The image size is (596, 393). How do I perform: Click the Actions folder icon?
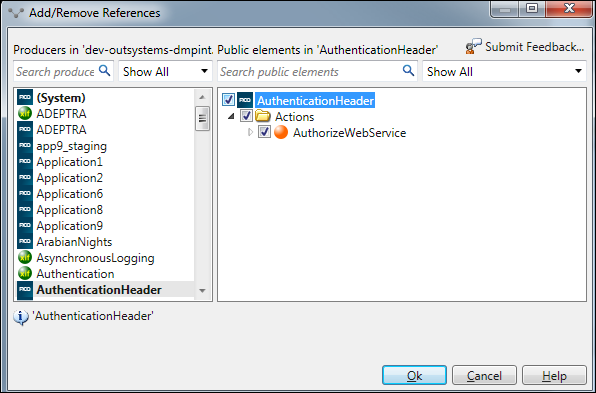[x=263, y=116]
